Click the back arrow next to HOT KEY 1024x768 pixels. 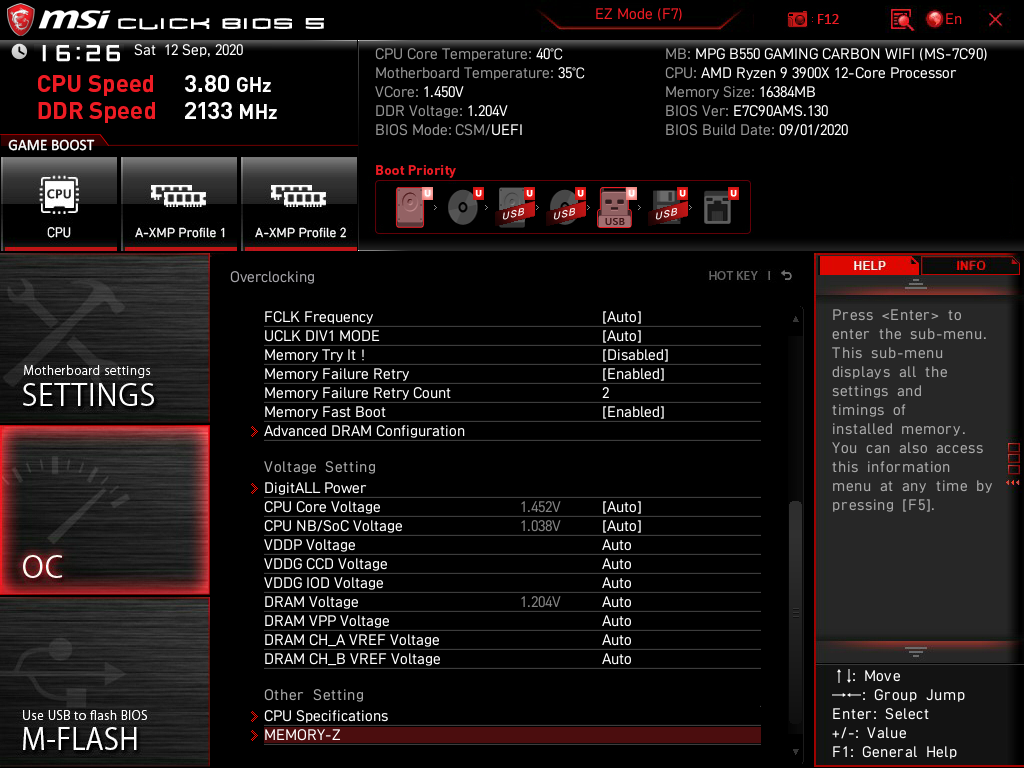(x=786, y=276)
